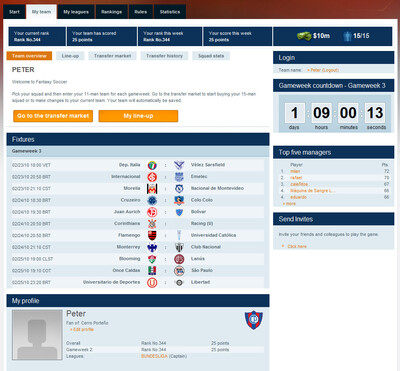Expand more top managers list

[289, 204]
